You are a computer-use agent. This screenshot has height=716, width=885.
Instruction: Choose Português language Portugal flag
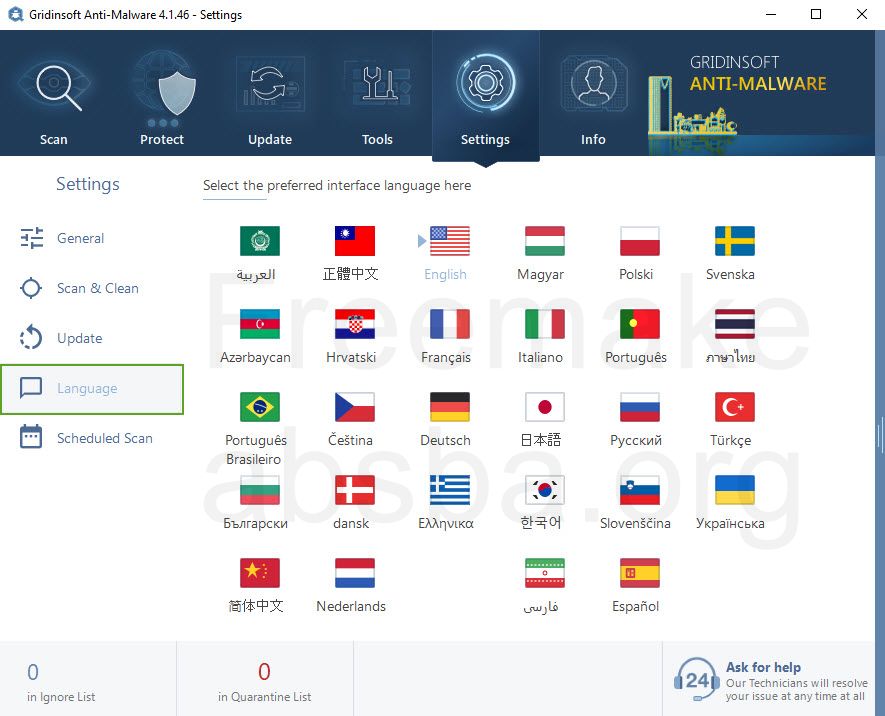(639, 324)
